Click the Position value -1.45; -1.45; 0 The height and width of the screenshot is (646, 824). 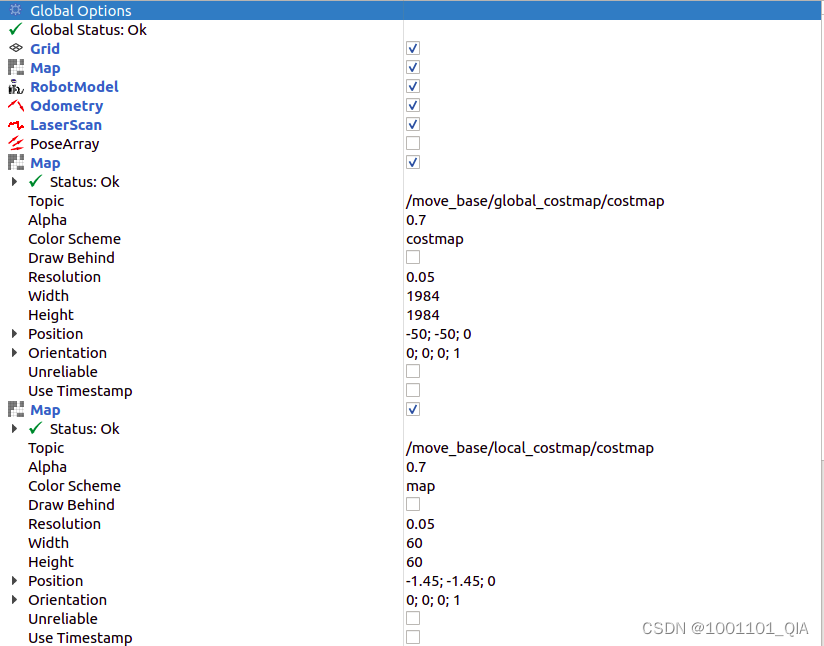(450, 581)
